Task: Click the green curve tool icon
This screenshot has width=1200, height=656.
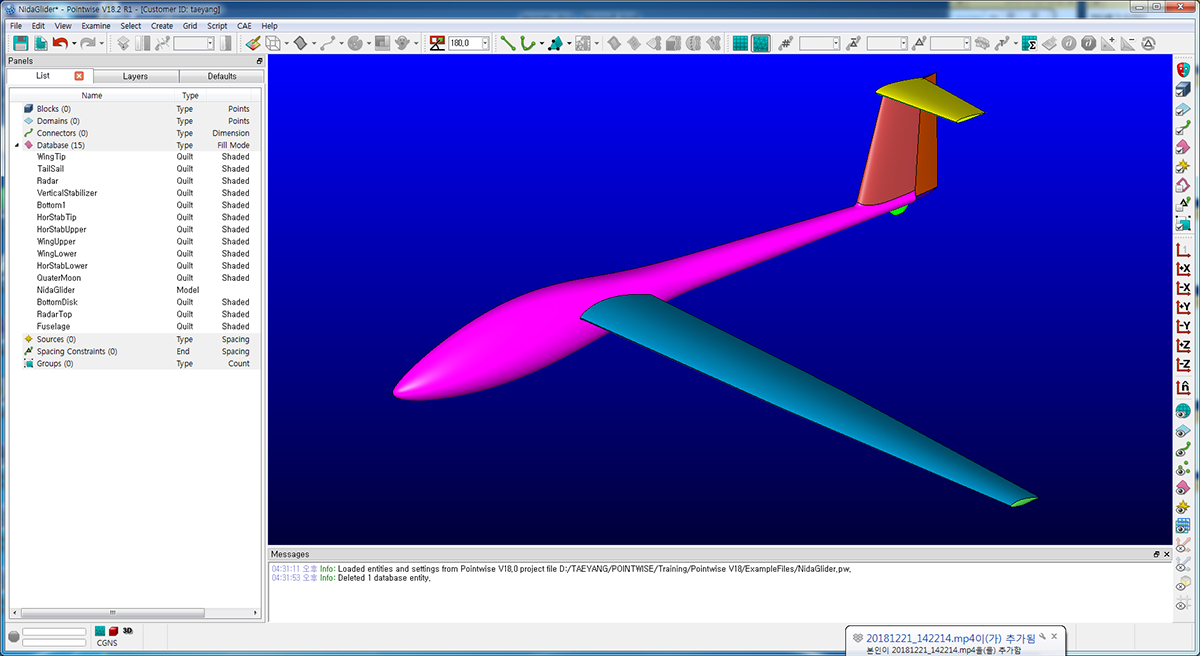Action: [527, 43]
